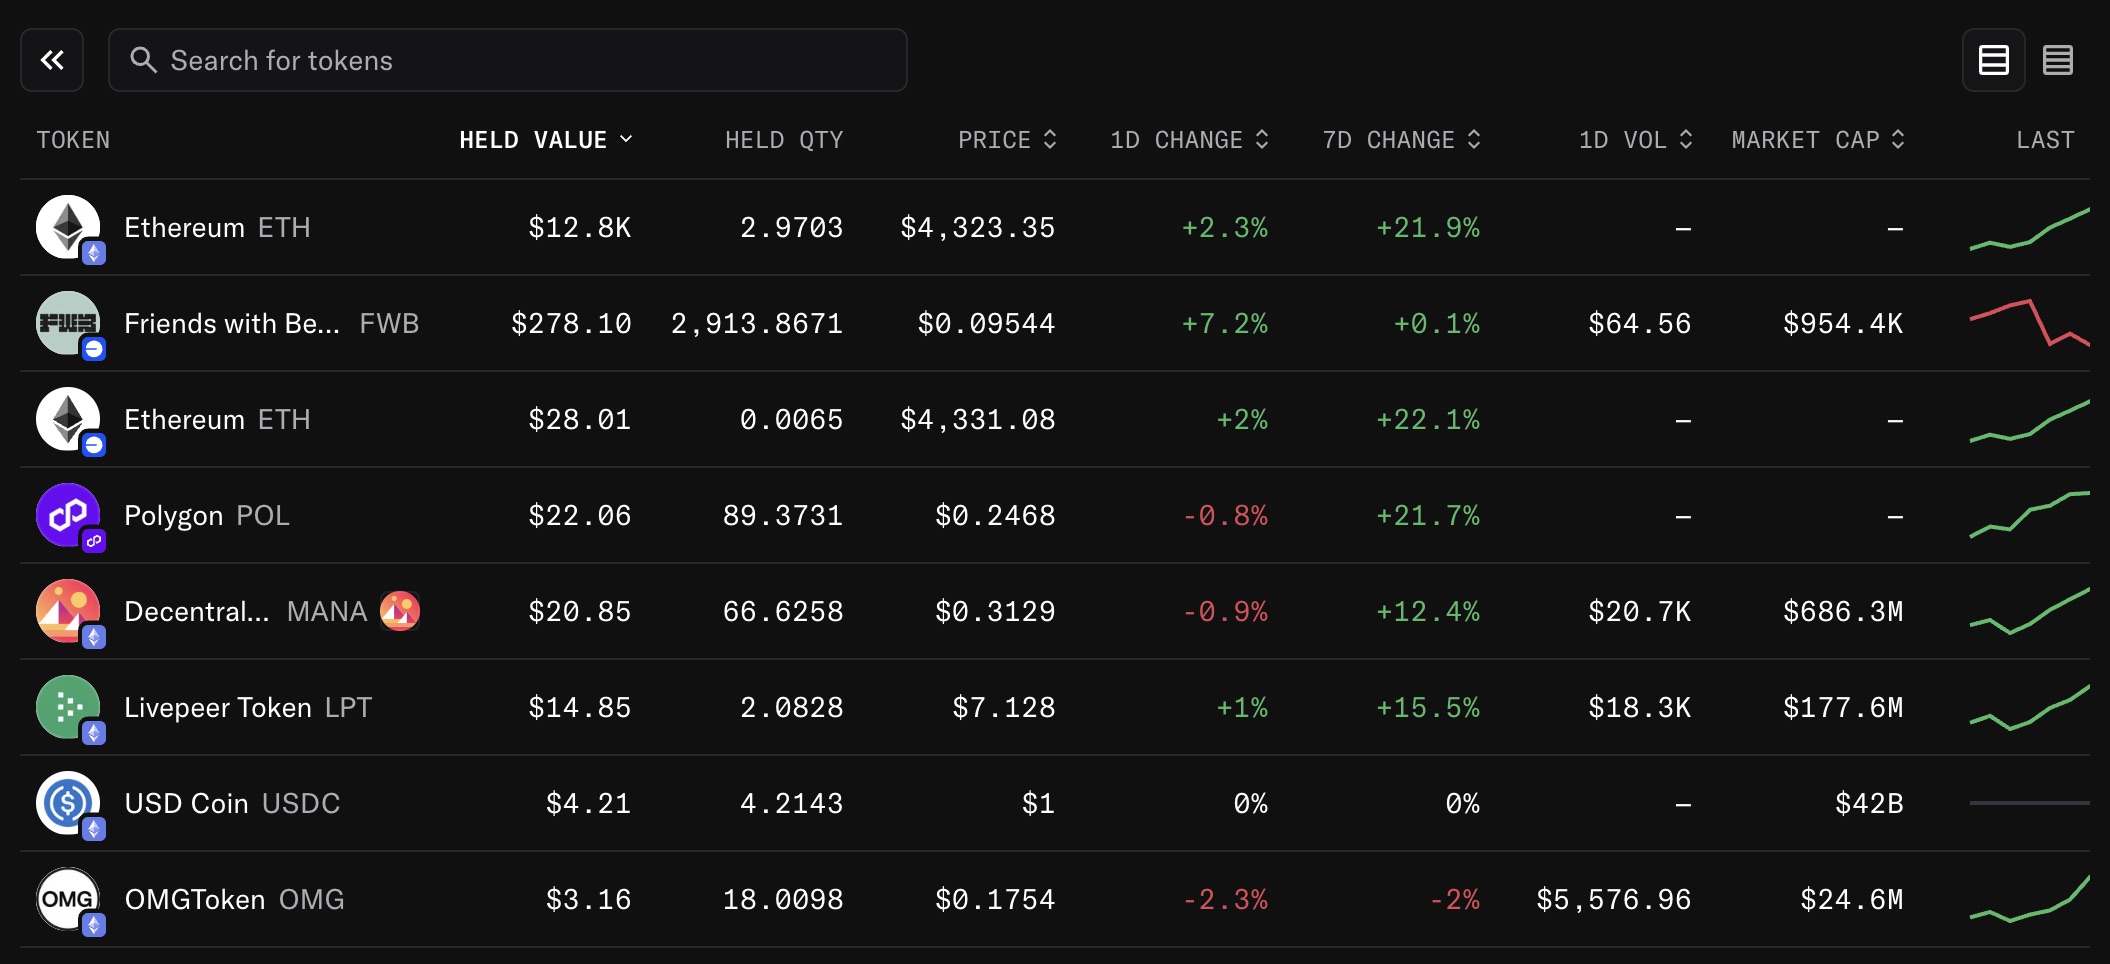The width and height of the screenshot is (2110, 964).
Task: Click Ethereum sparkline in $12.8K row
Action: tap(2029, 229)
